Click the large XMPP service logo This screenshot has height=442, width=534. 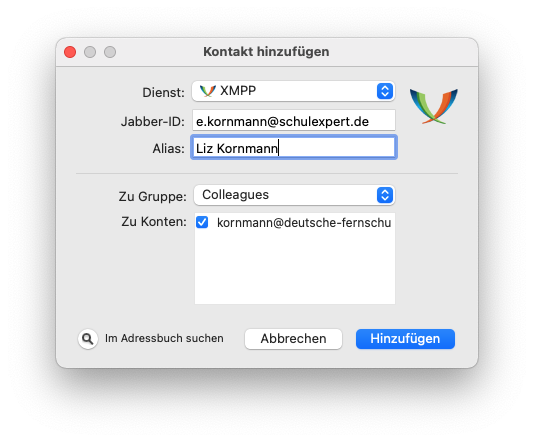tap(434, 106)
